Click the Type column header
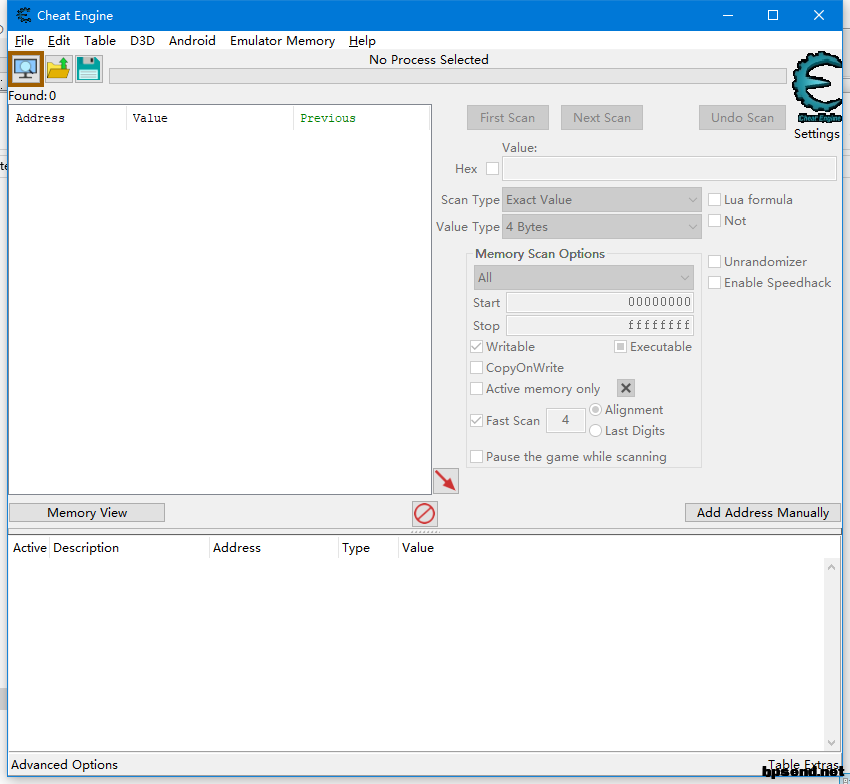Screen dimensions: 850x784 tap(369, 548)
